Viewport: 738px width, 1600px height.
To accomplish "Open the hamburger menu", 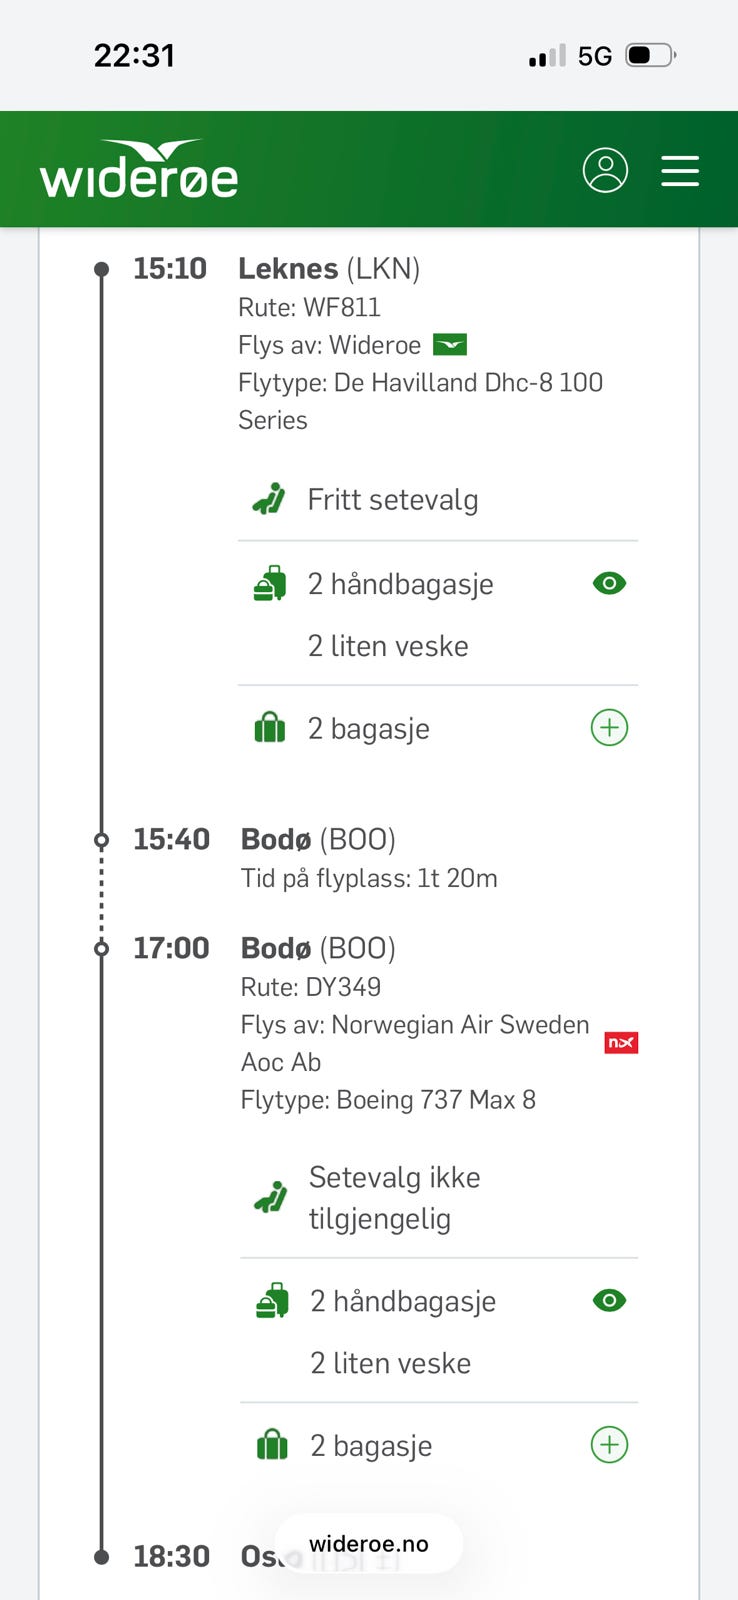I will click(x=680, y=171).
